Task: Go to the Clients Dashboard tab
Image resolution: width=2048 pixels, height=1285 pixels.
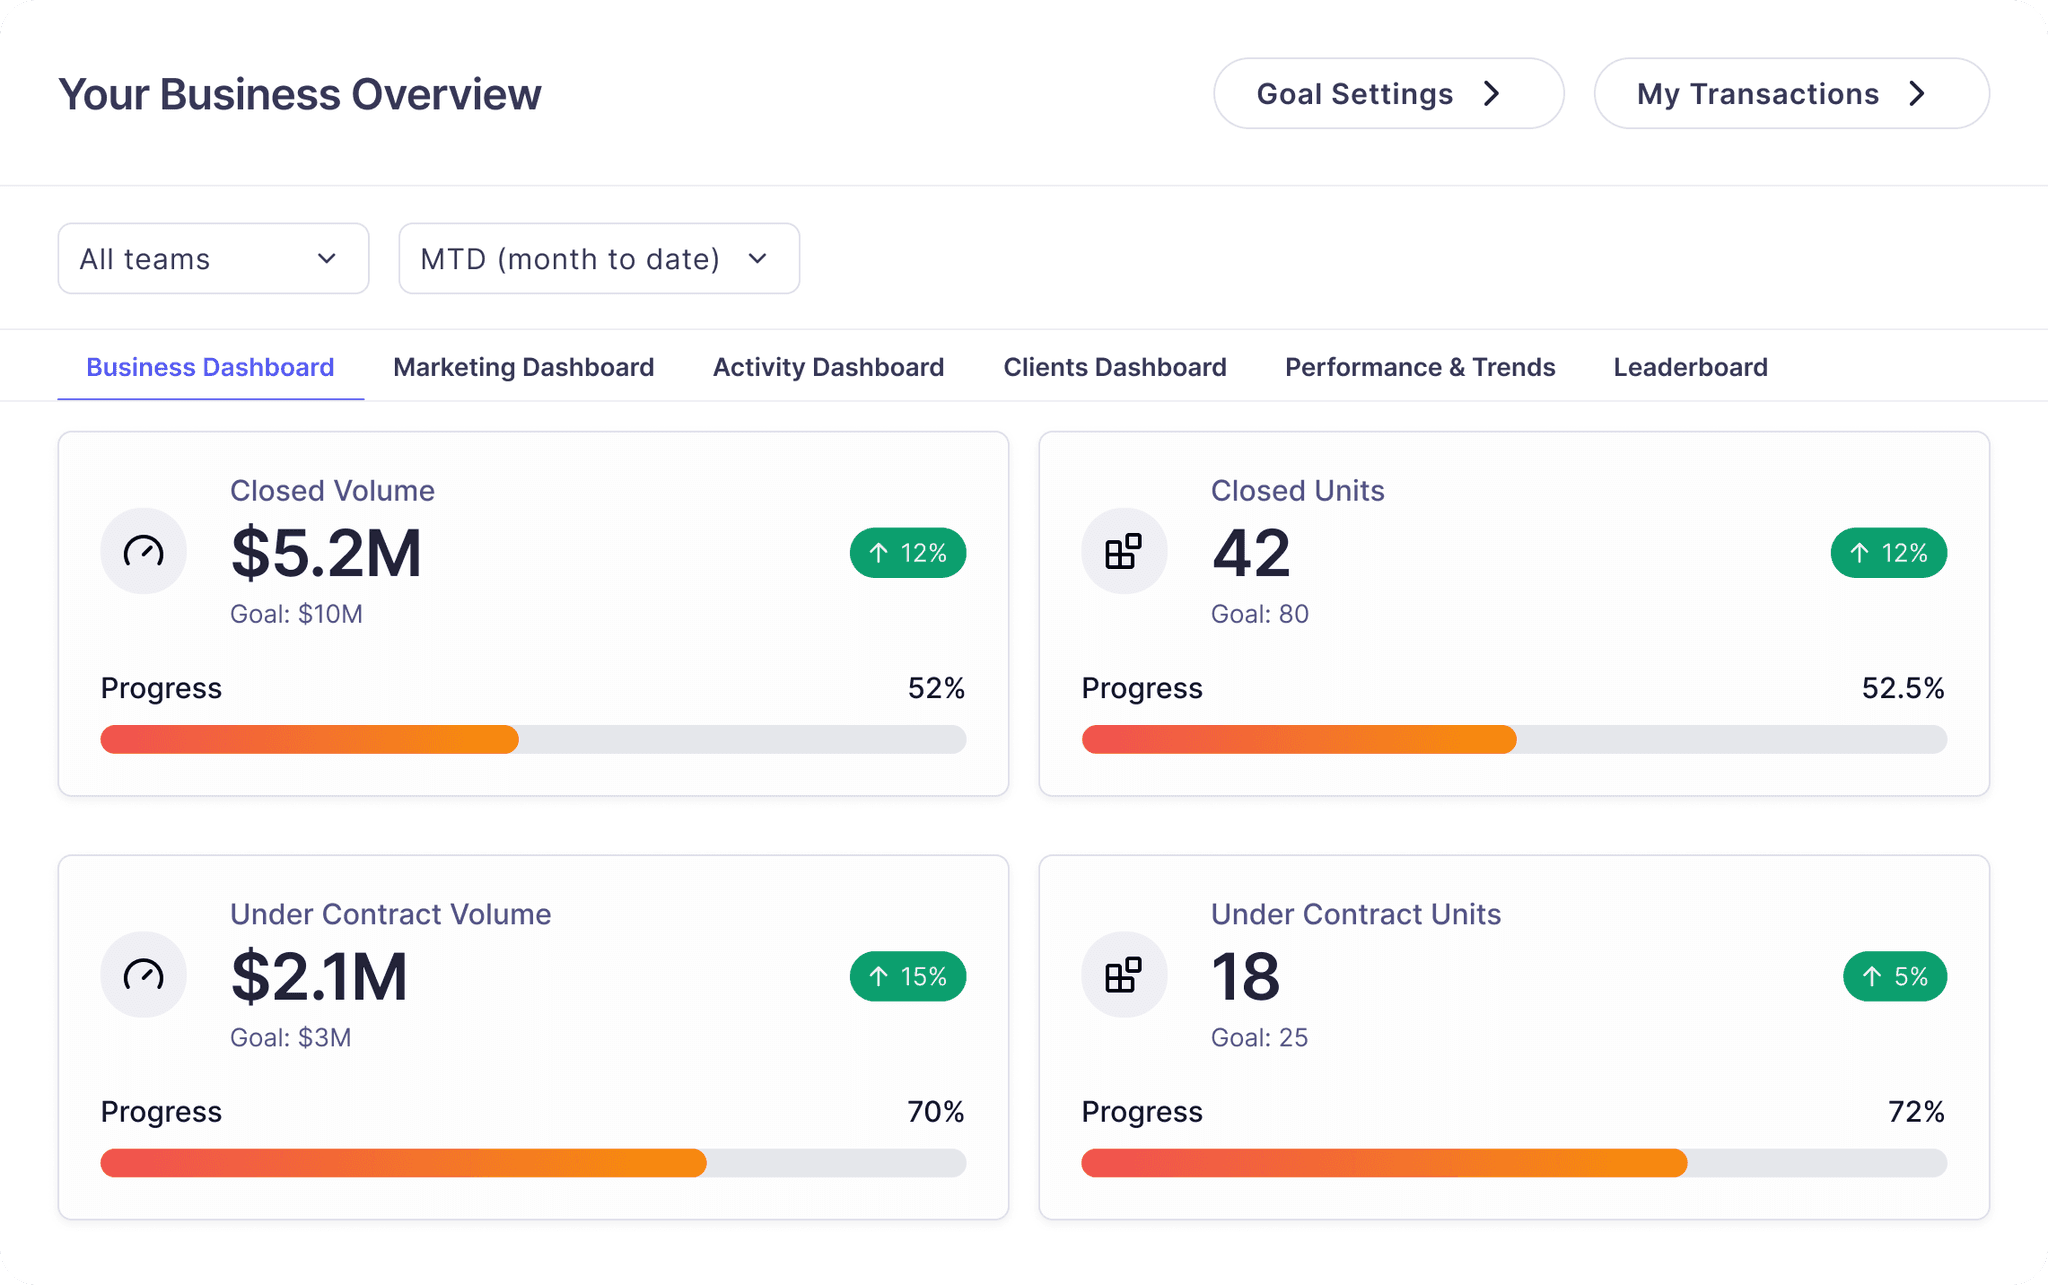Action: (1114, 367)
